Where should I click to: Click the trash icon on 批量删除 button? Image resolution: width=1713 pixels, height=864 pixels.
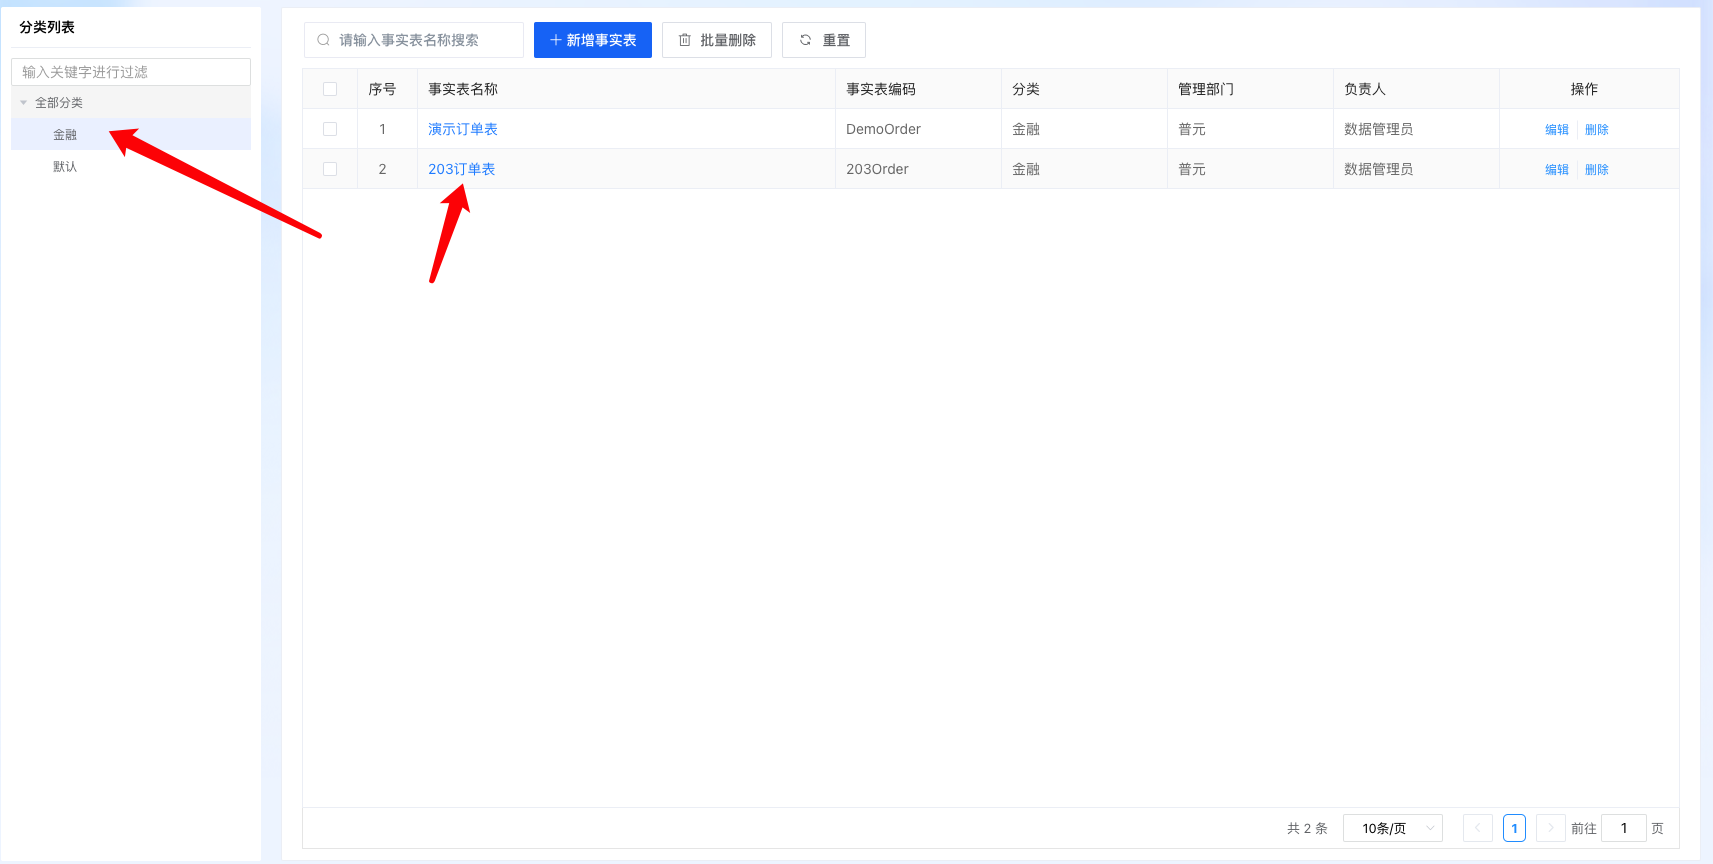click(x=685, y=40)
